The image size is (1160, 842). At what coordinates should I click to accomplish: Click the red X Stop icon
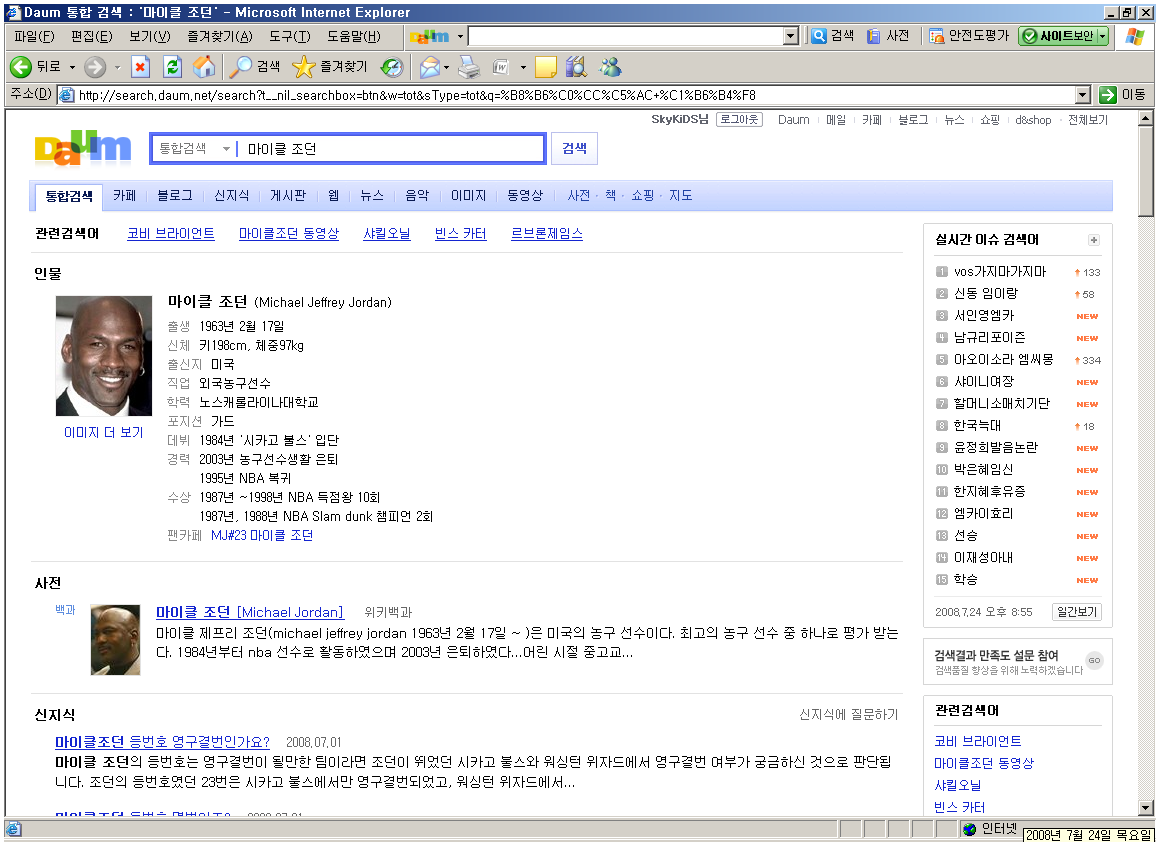click(140, 67)
